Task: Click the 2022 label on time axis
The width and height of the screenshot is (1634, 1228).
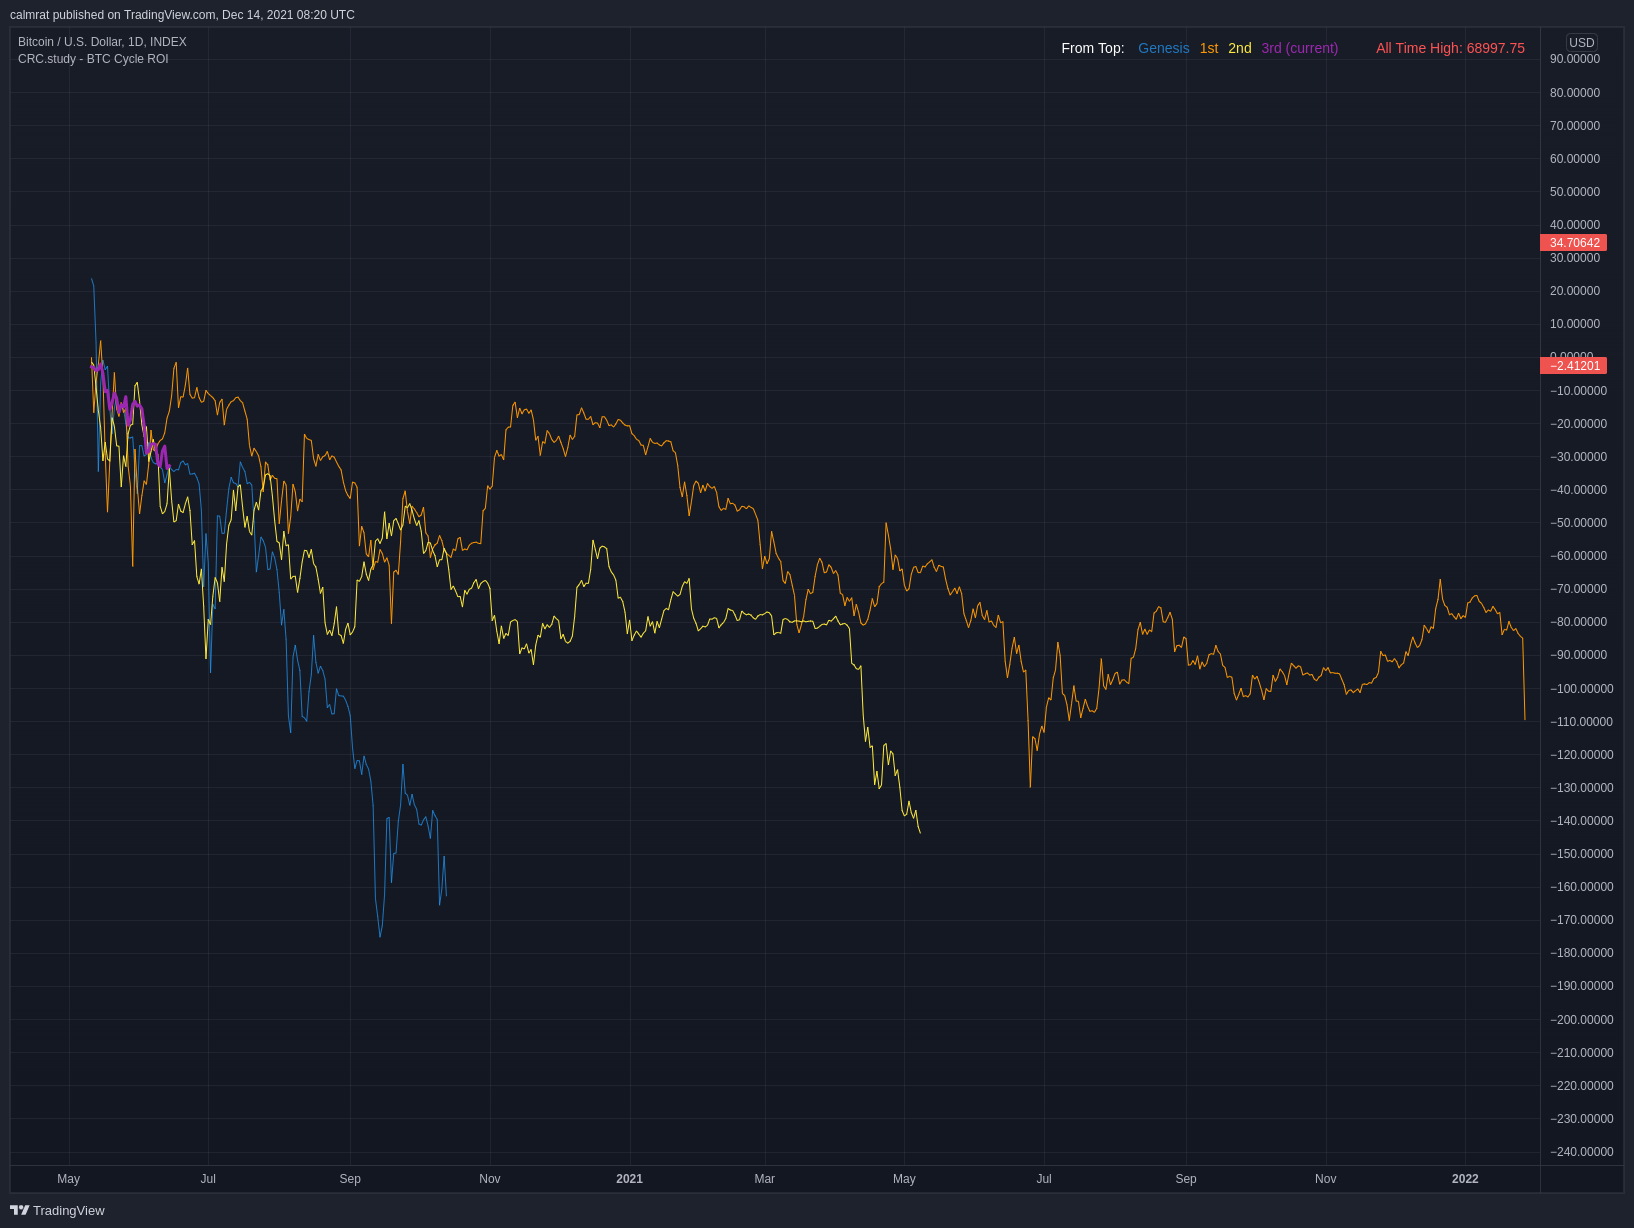Action: coord(1464,1179)
